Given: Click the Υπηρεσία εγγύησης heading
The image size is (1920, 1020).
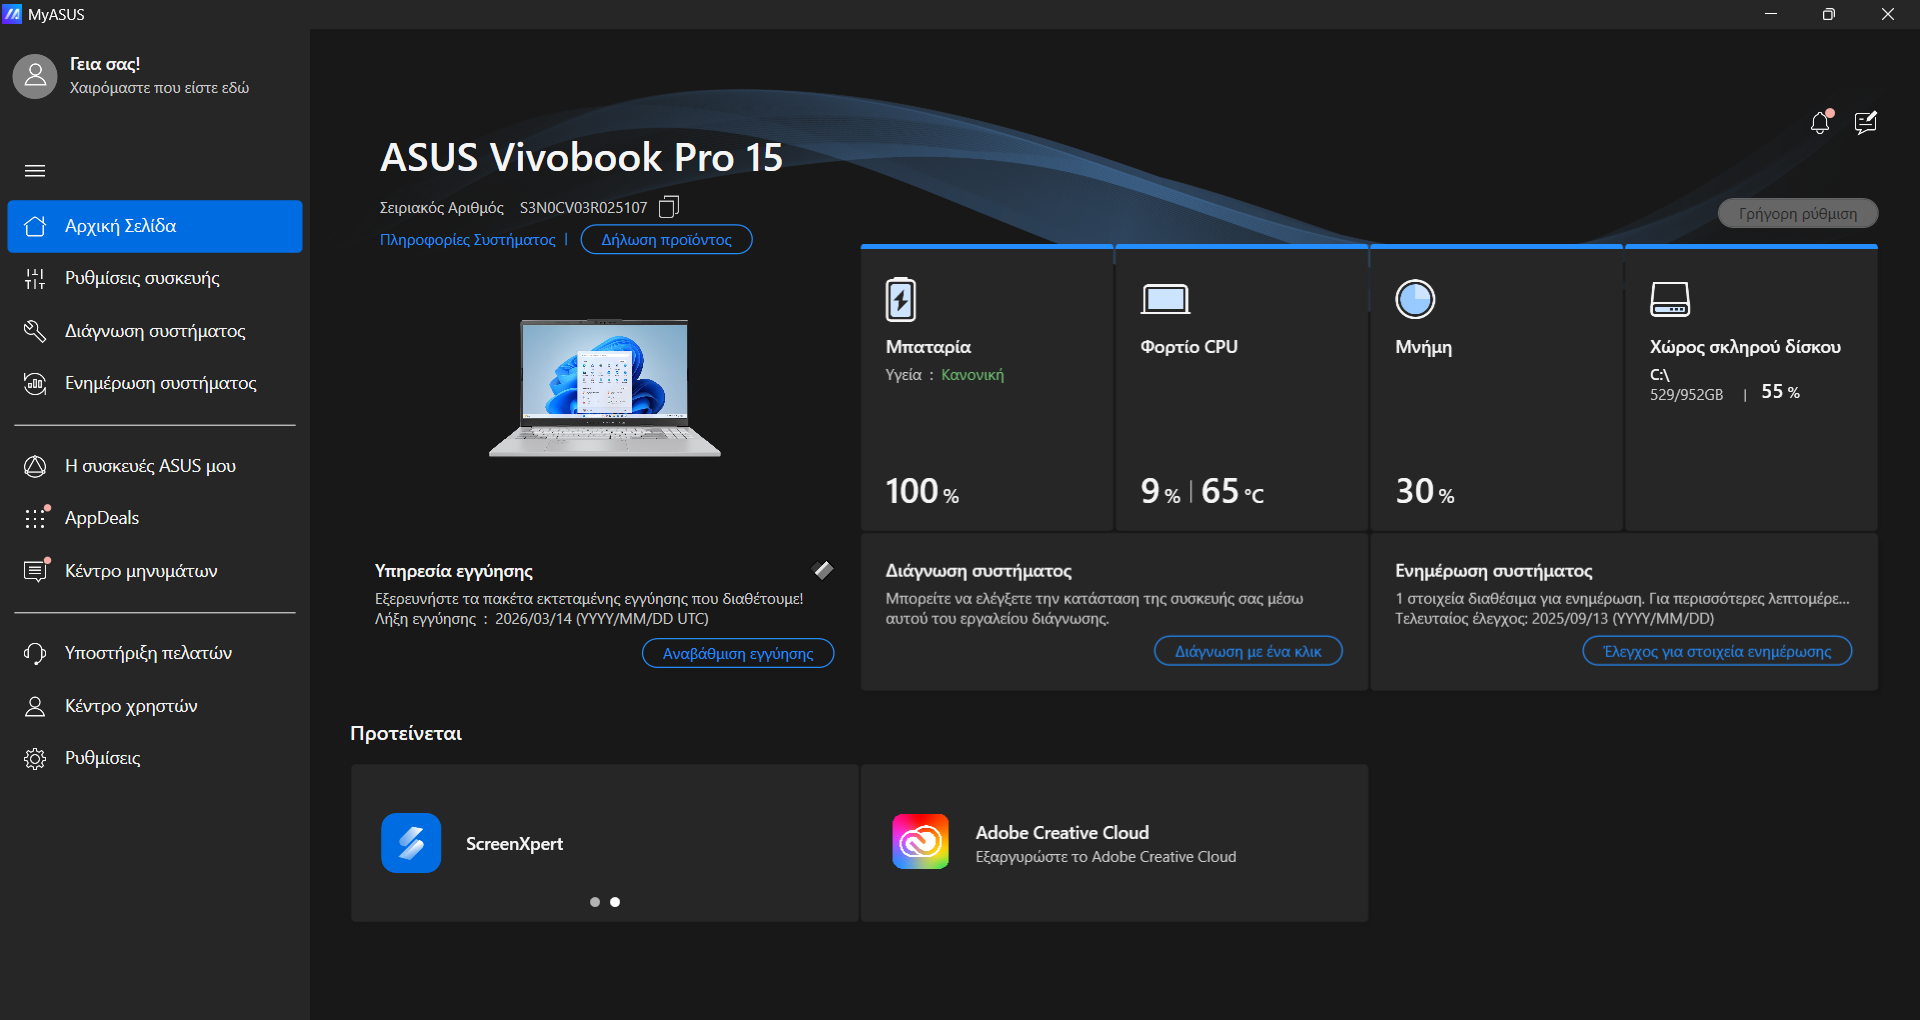Looking at the screenshot, I should [453, 571].
